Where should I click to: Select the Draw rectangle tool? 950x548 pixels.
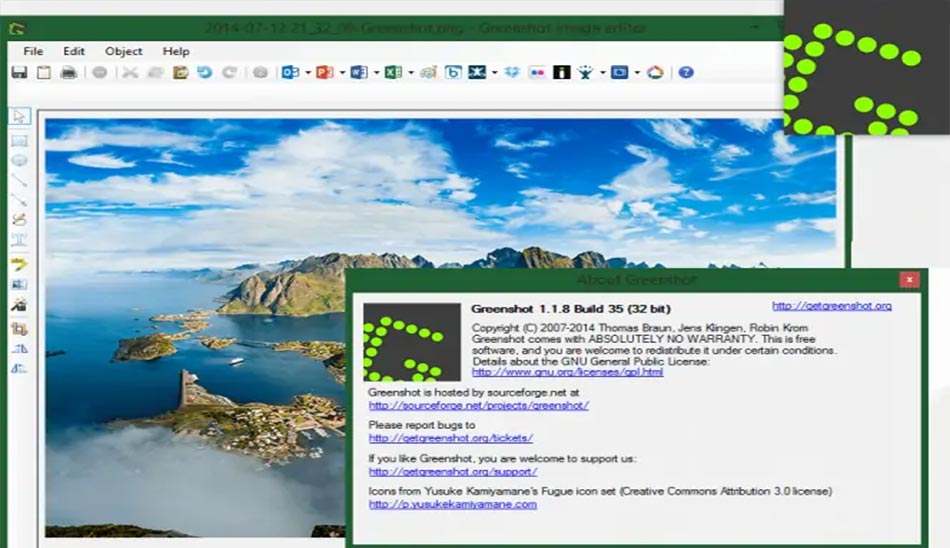19,141
